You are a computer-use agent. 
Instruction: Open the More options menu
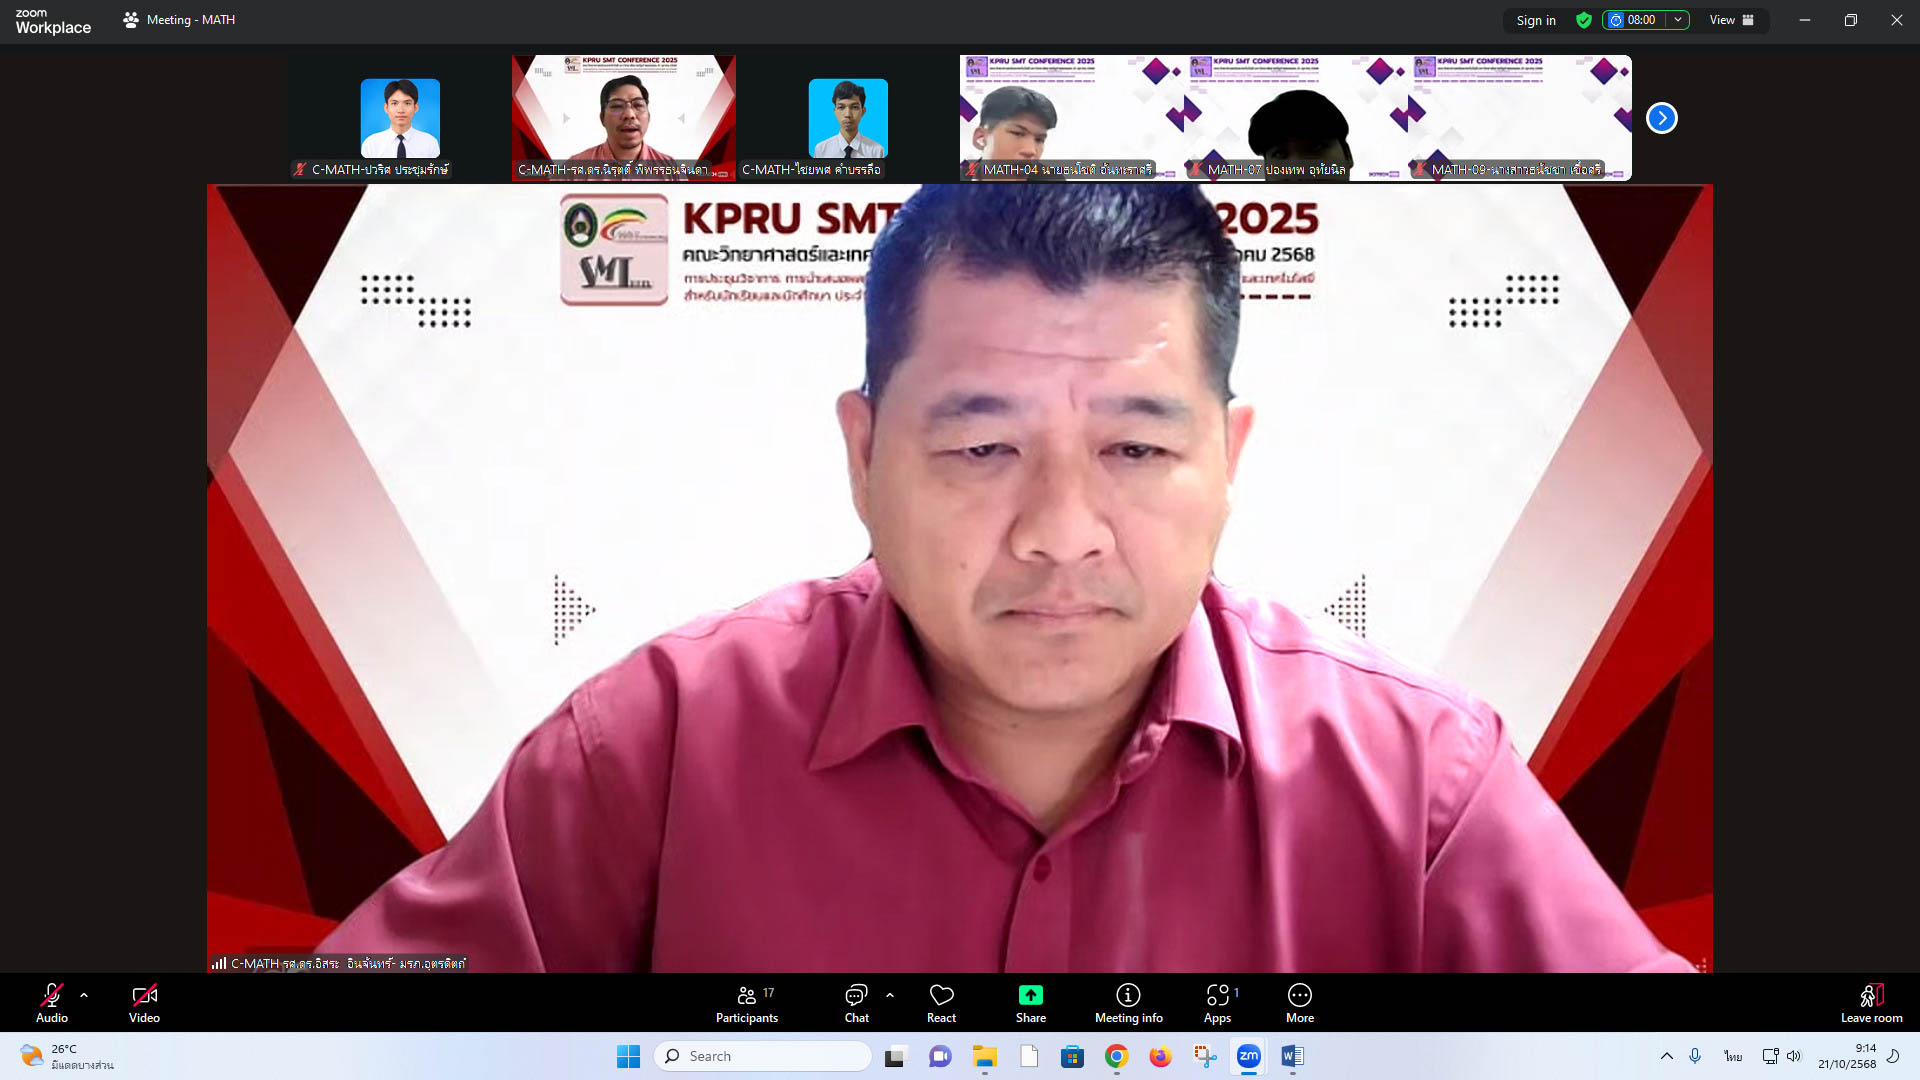pos(1299,996)
